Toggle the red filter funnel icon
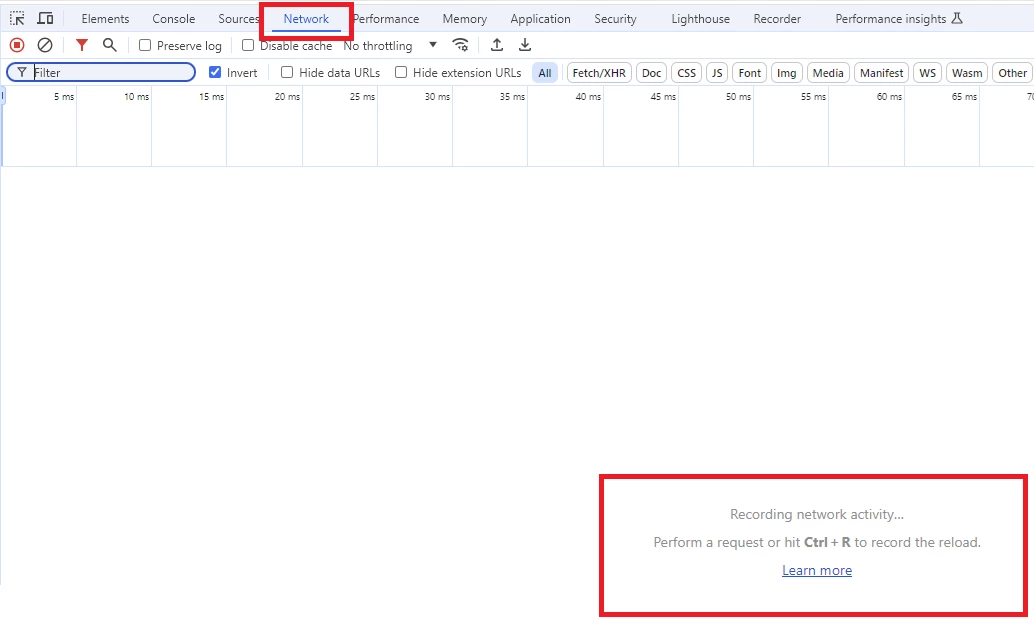 pos(82,46)
